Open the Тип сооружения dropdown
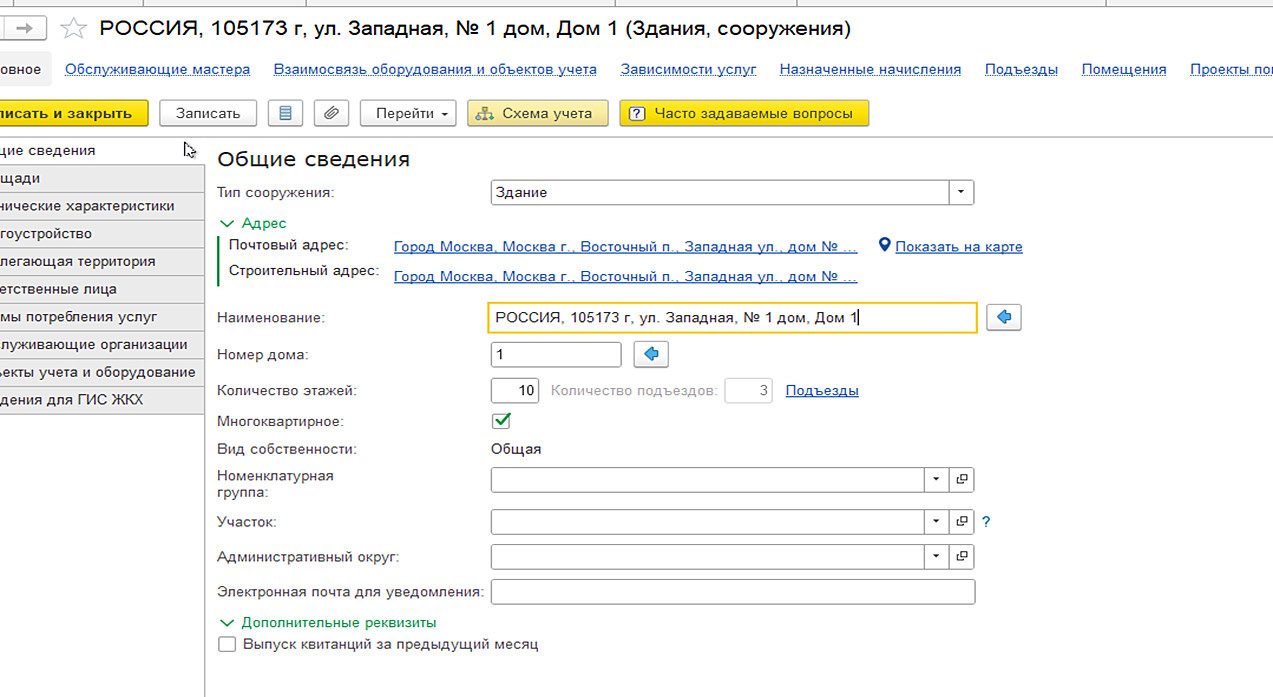Screen dimensions: 1273x697 [961, 192]
